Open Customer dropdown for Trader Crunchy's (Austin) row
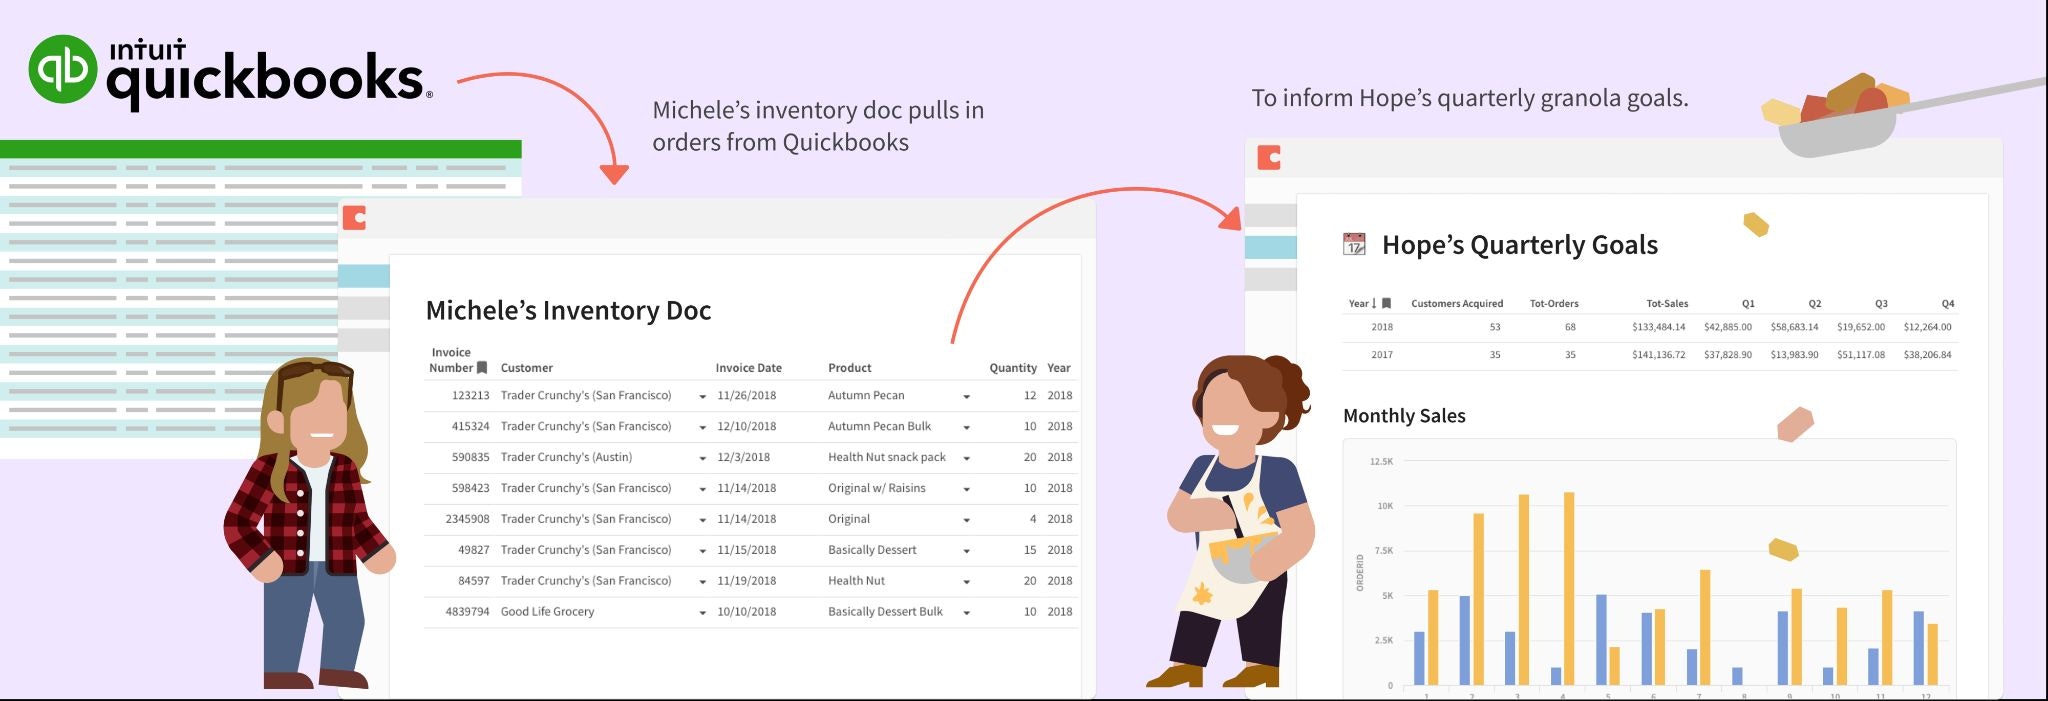This screenshot has width=2048, height=701. click(702, 459)
